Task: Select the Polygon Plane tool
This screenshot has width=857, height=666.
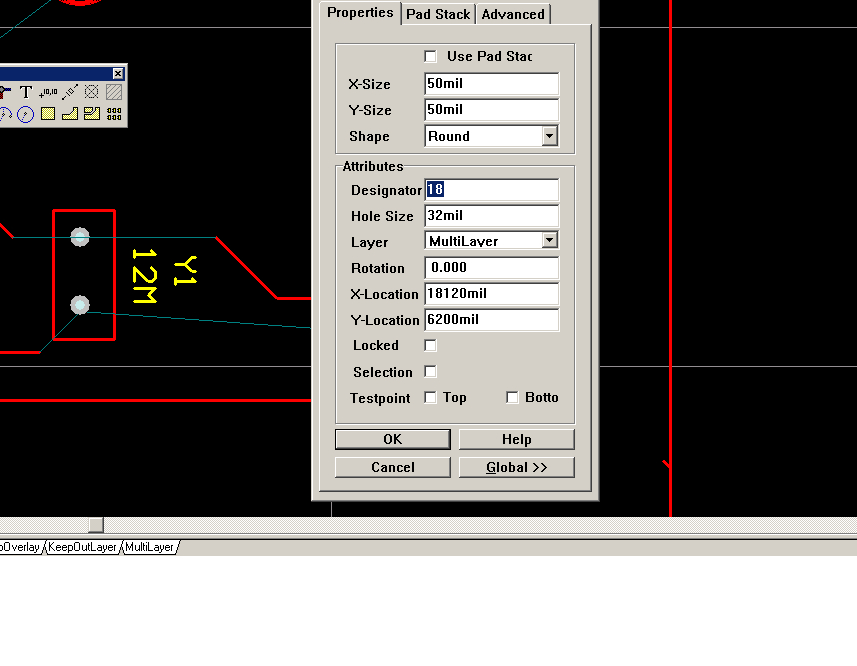Action: coord(70,114)
